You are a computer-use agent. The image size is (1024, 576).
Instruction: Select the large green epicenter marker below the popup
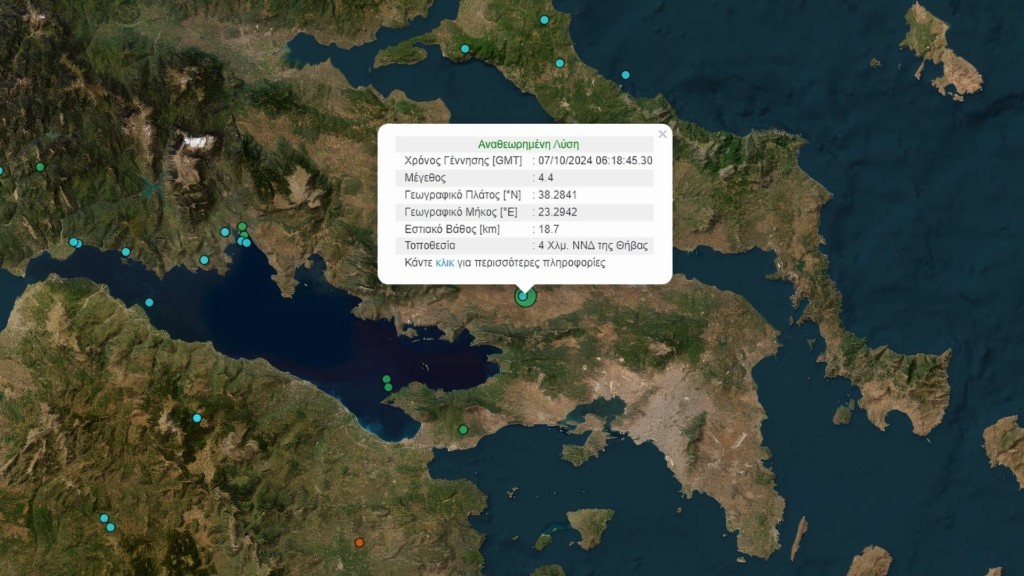[525, 296]
